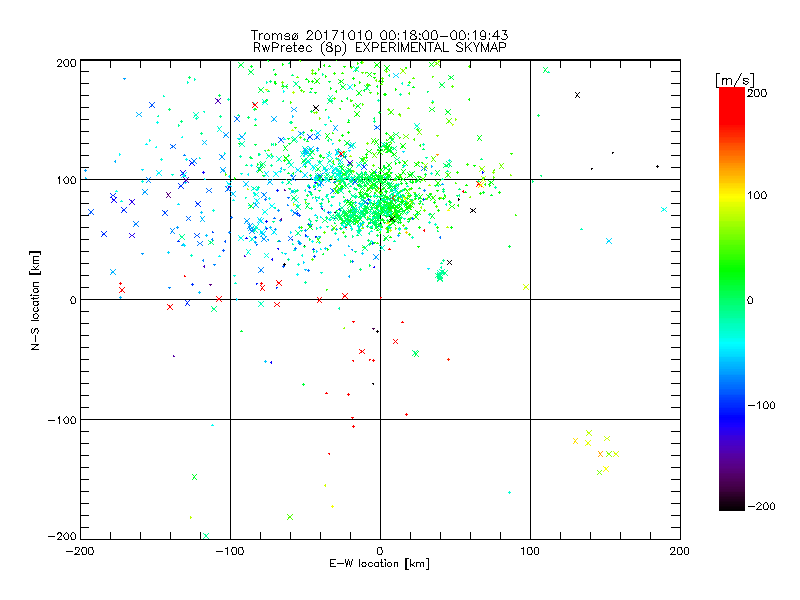
Task: Click the colorbar tick label '200'
Action: tap(757, 93)
